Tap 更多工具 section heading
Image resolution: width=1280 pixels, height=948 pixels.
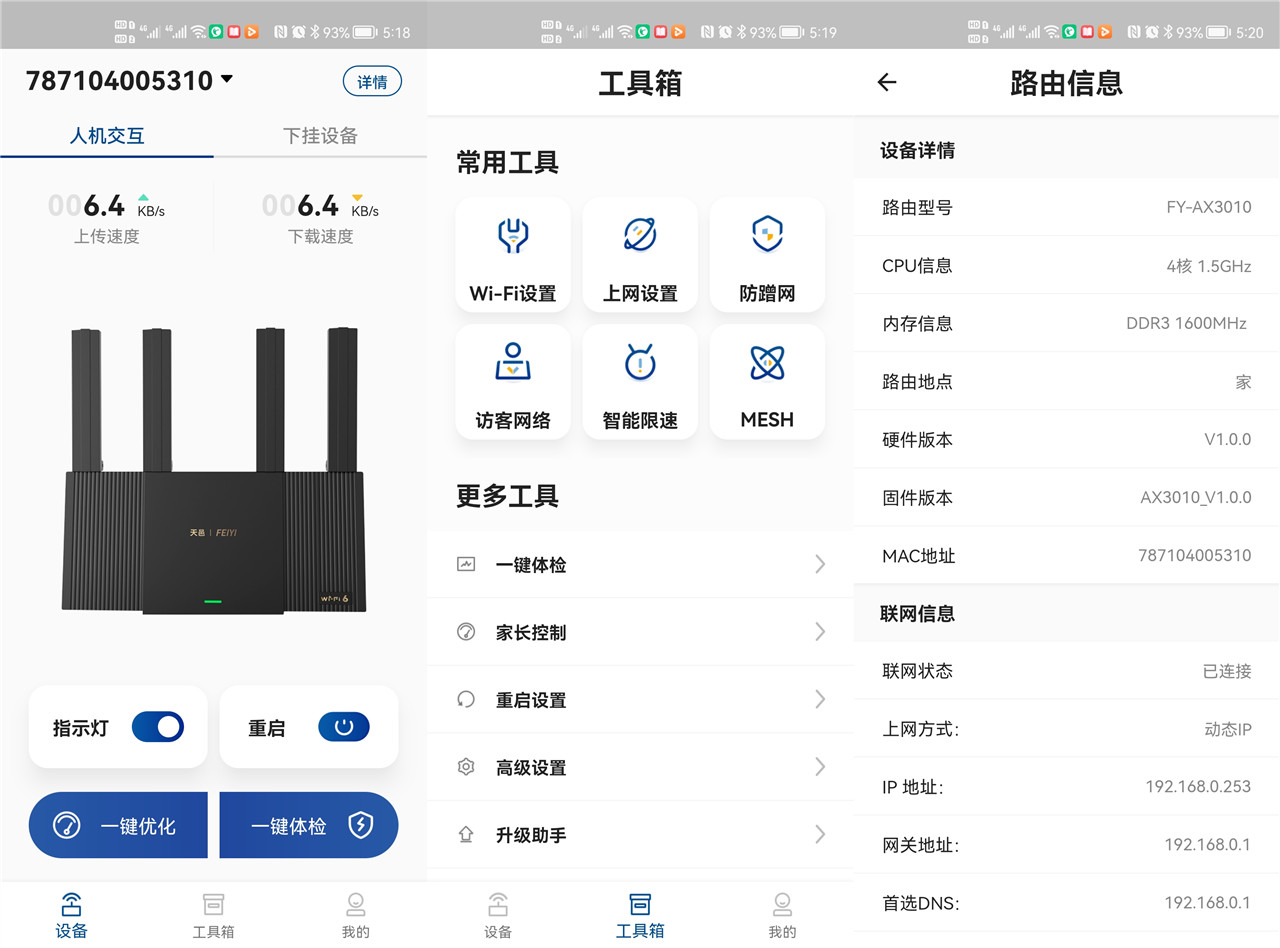pos(507,496)
